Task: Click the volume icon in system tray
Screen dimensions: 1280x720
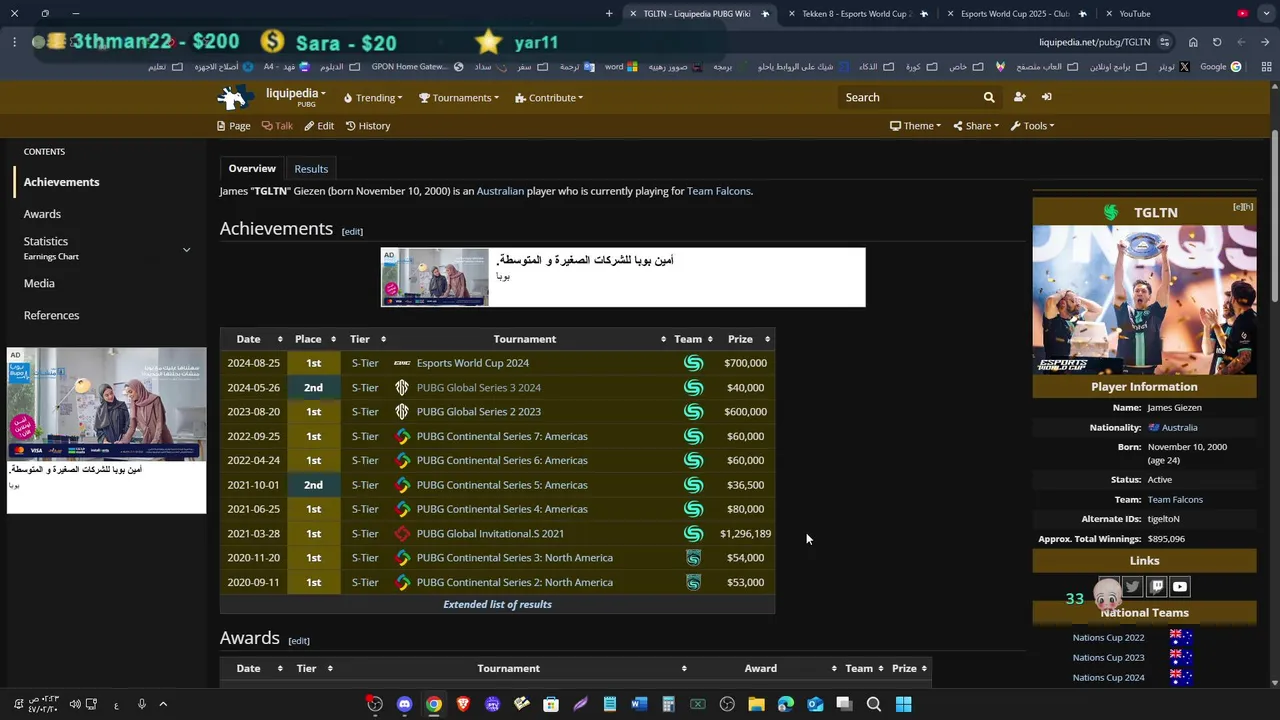Action: [75, 704]
